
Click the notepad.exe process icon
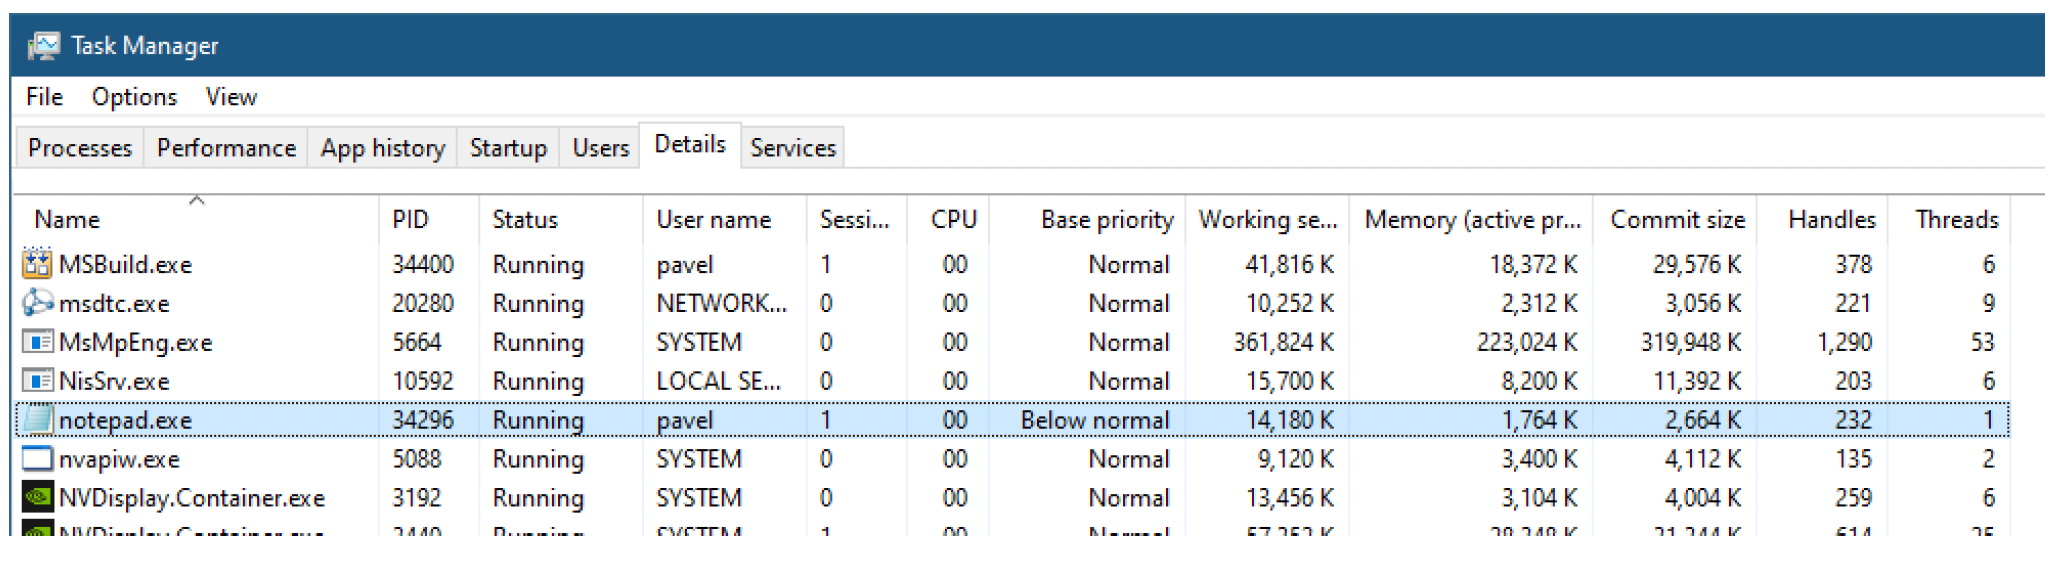tap(37, 420)
